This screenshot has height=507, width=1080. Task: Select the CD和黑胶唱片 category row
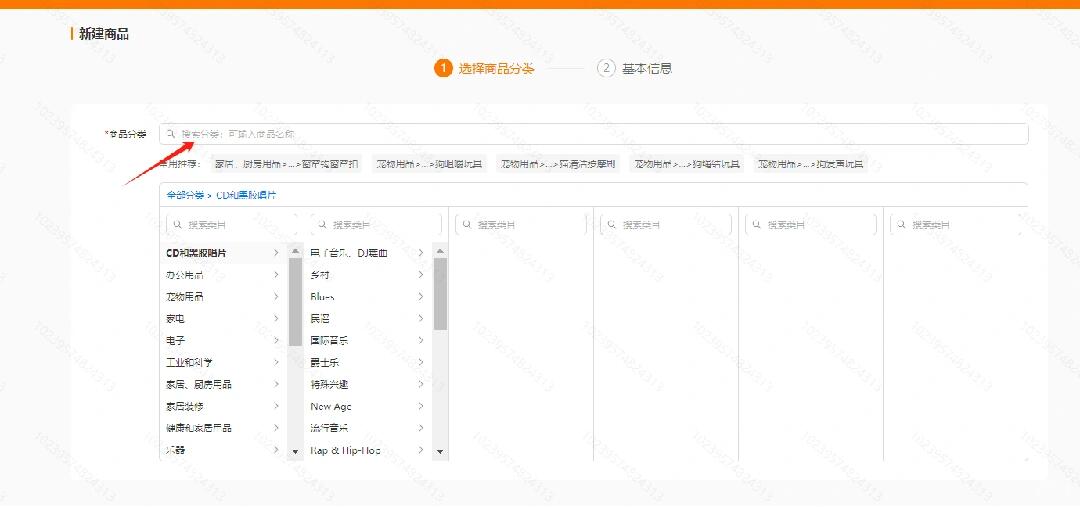coord(225,253)
